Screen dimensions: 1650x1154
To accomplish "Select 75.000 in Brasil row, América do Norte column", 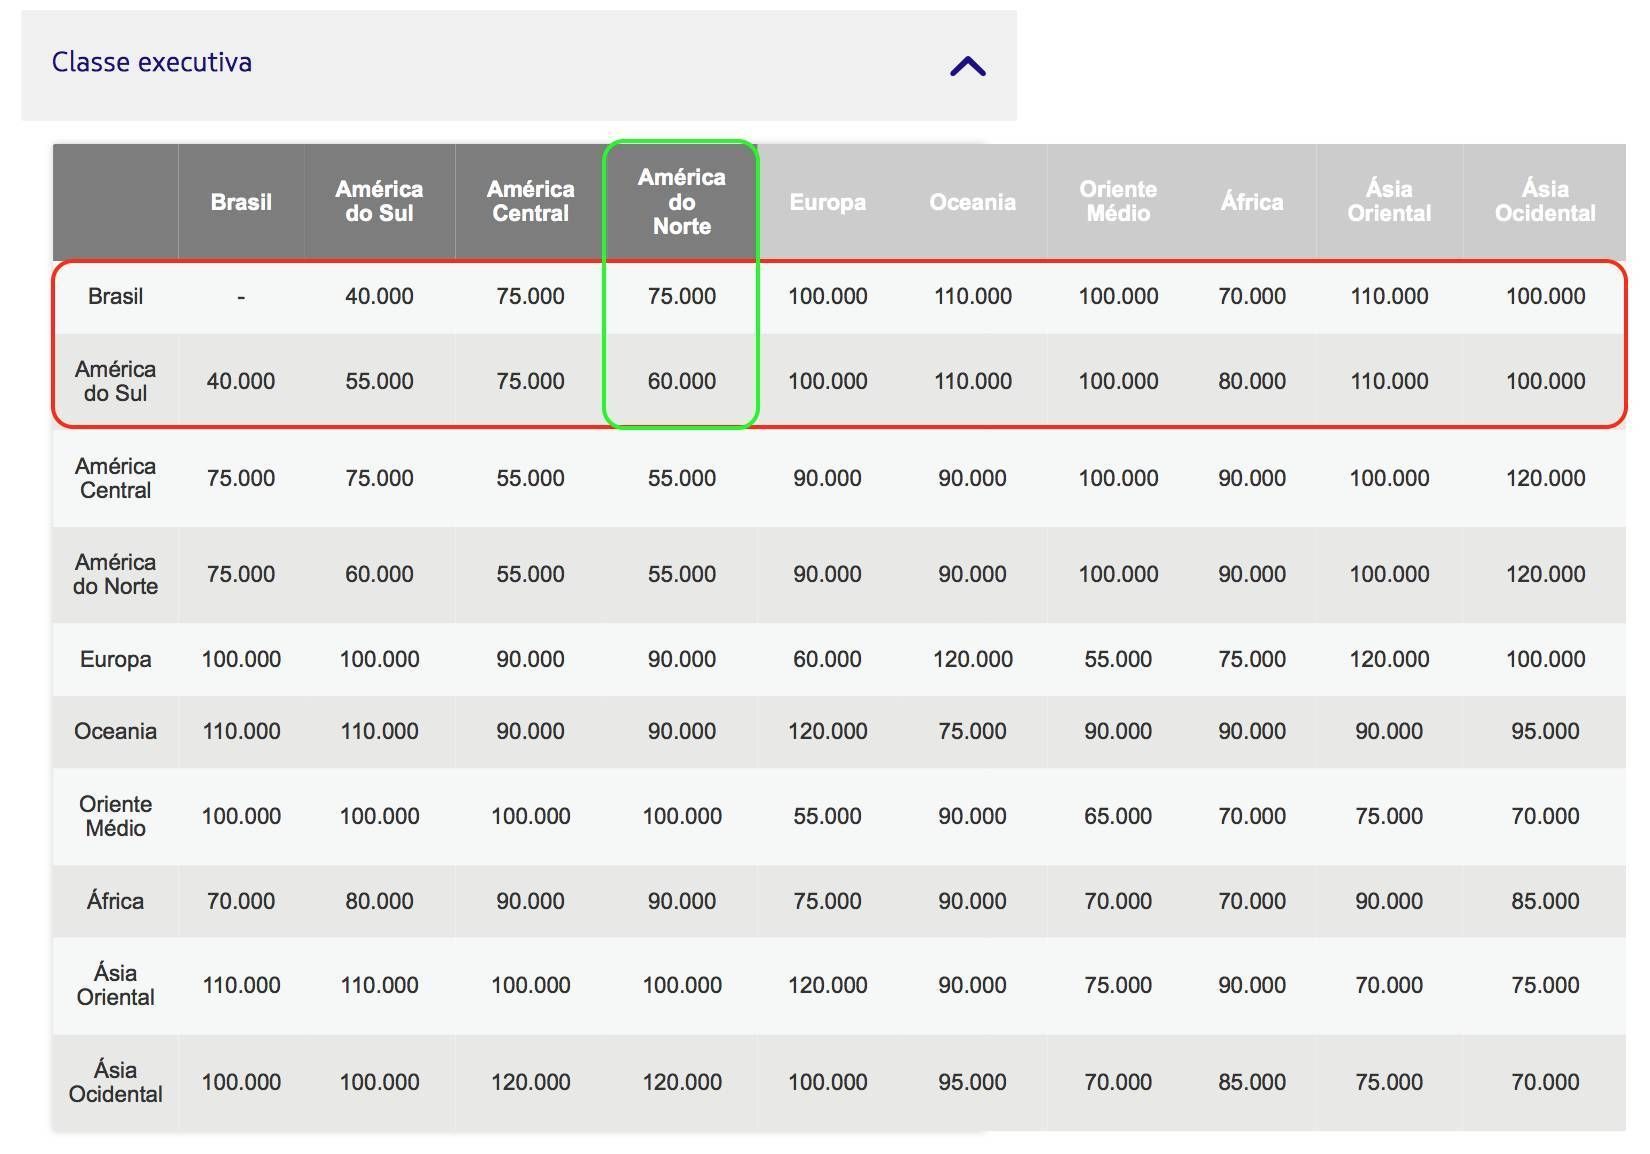I will click(682, 297).
